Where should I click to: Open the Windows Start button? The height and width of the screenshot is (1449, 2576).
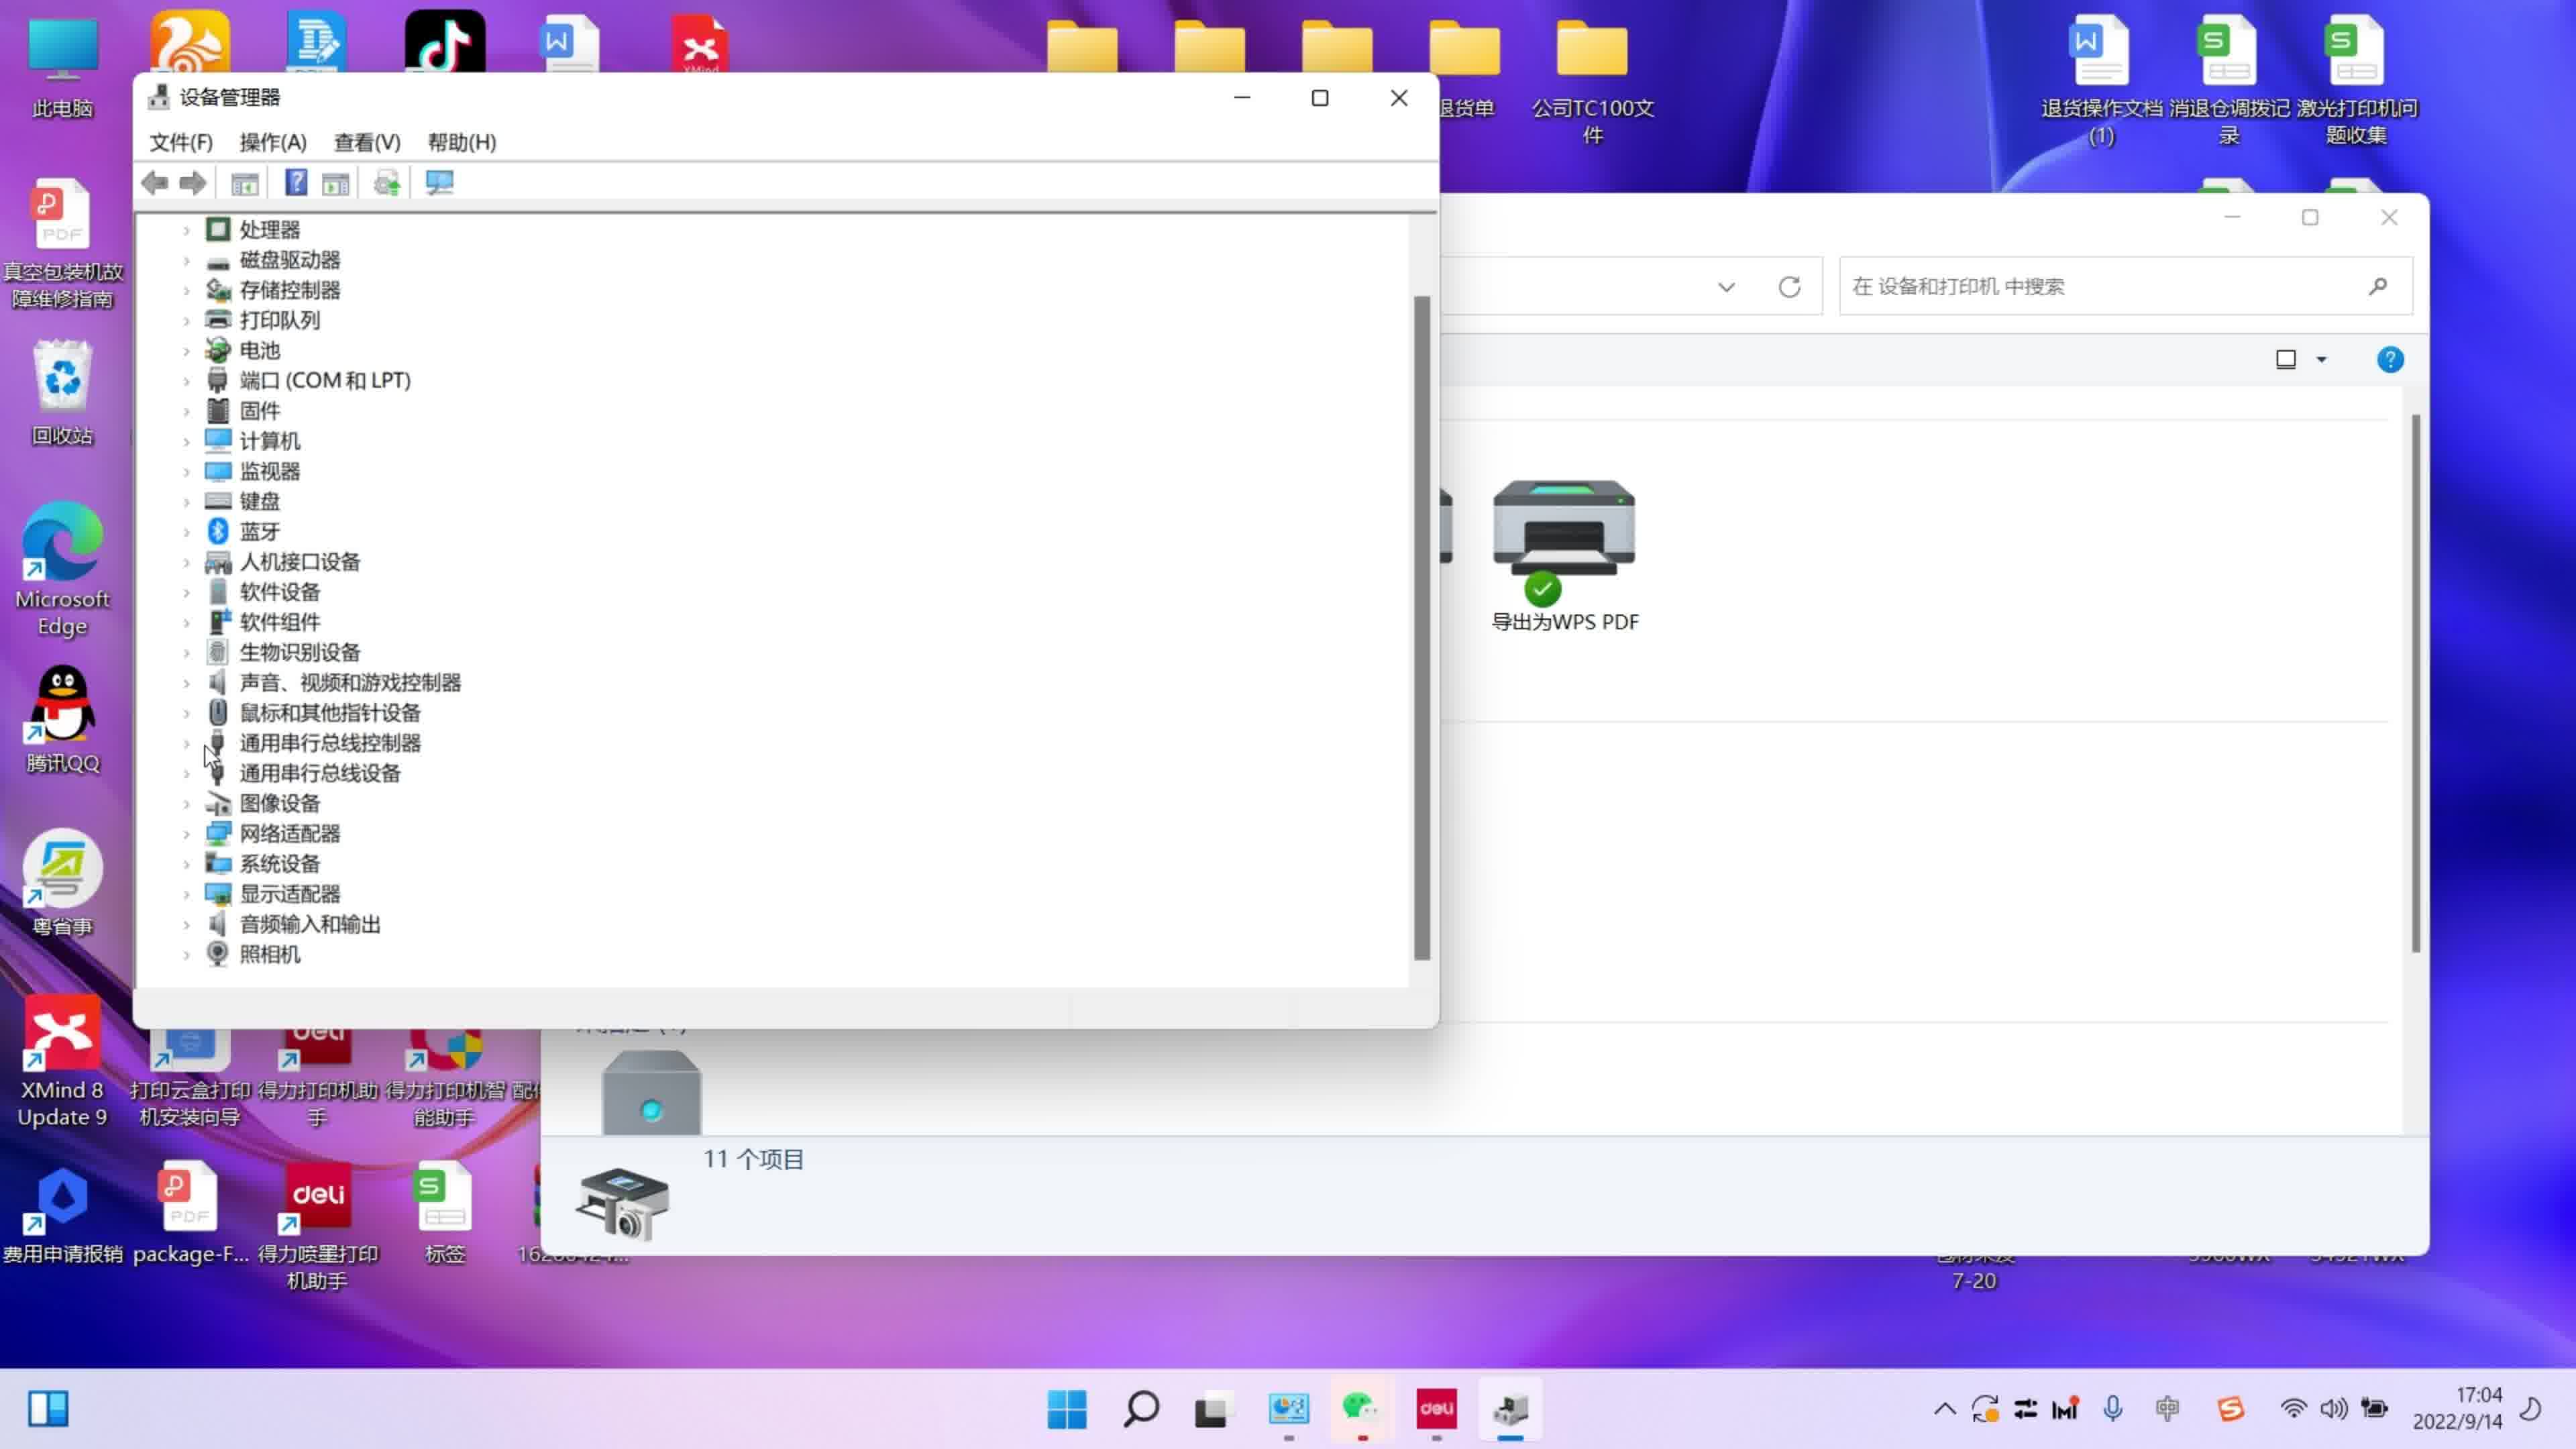[x=1067, y=1410]
